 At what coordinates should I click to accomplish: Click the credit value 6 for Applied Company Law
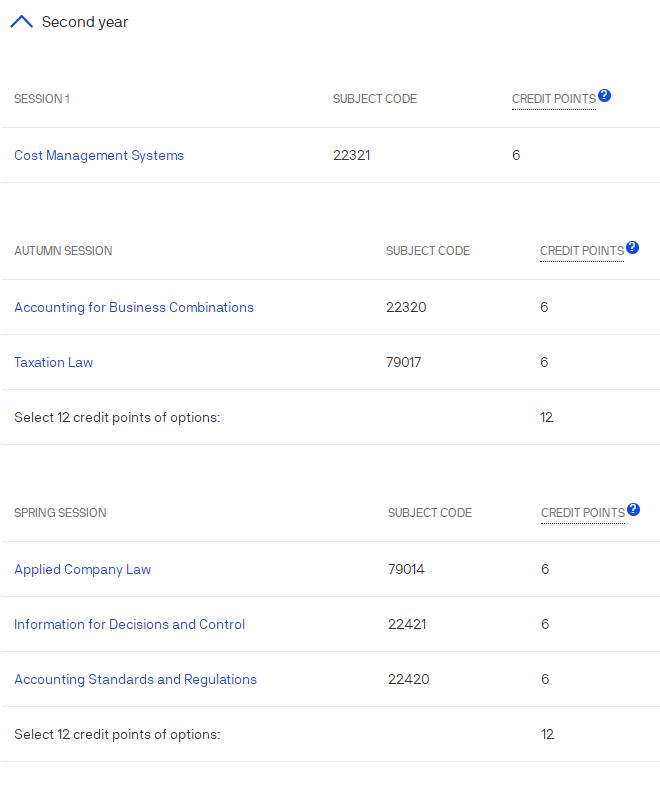pyautogui.click(x=545, y=569)
